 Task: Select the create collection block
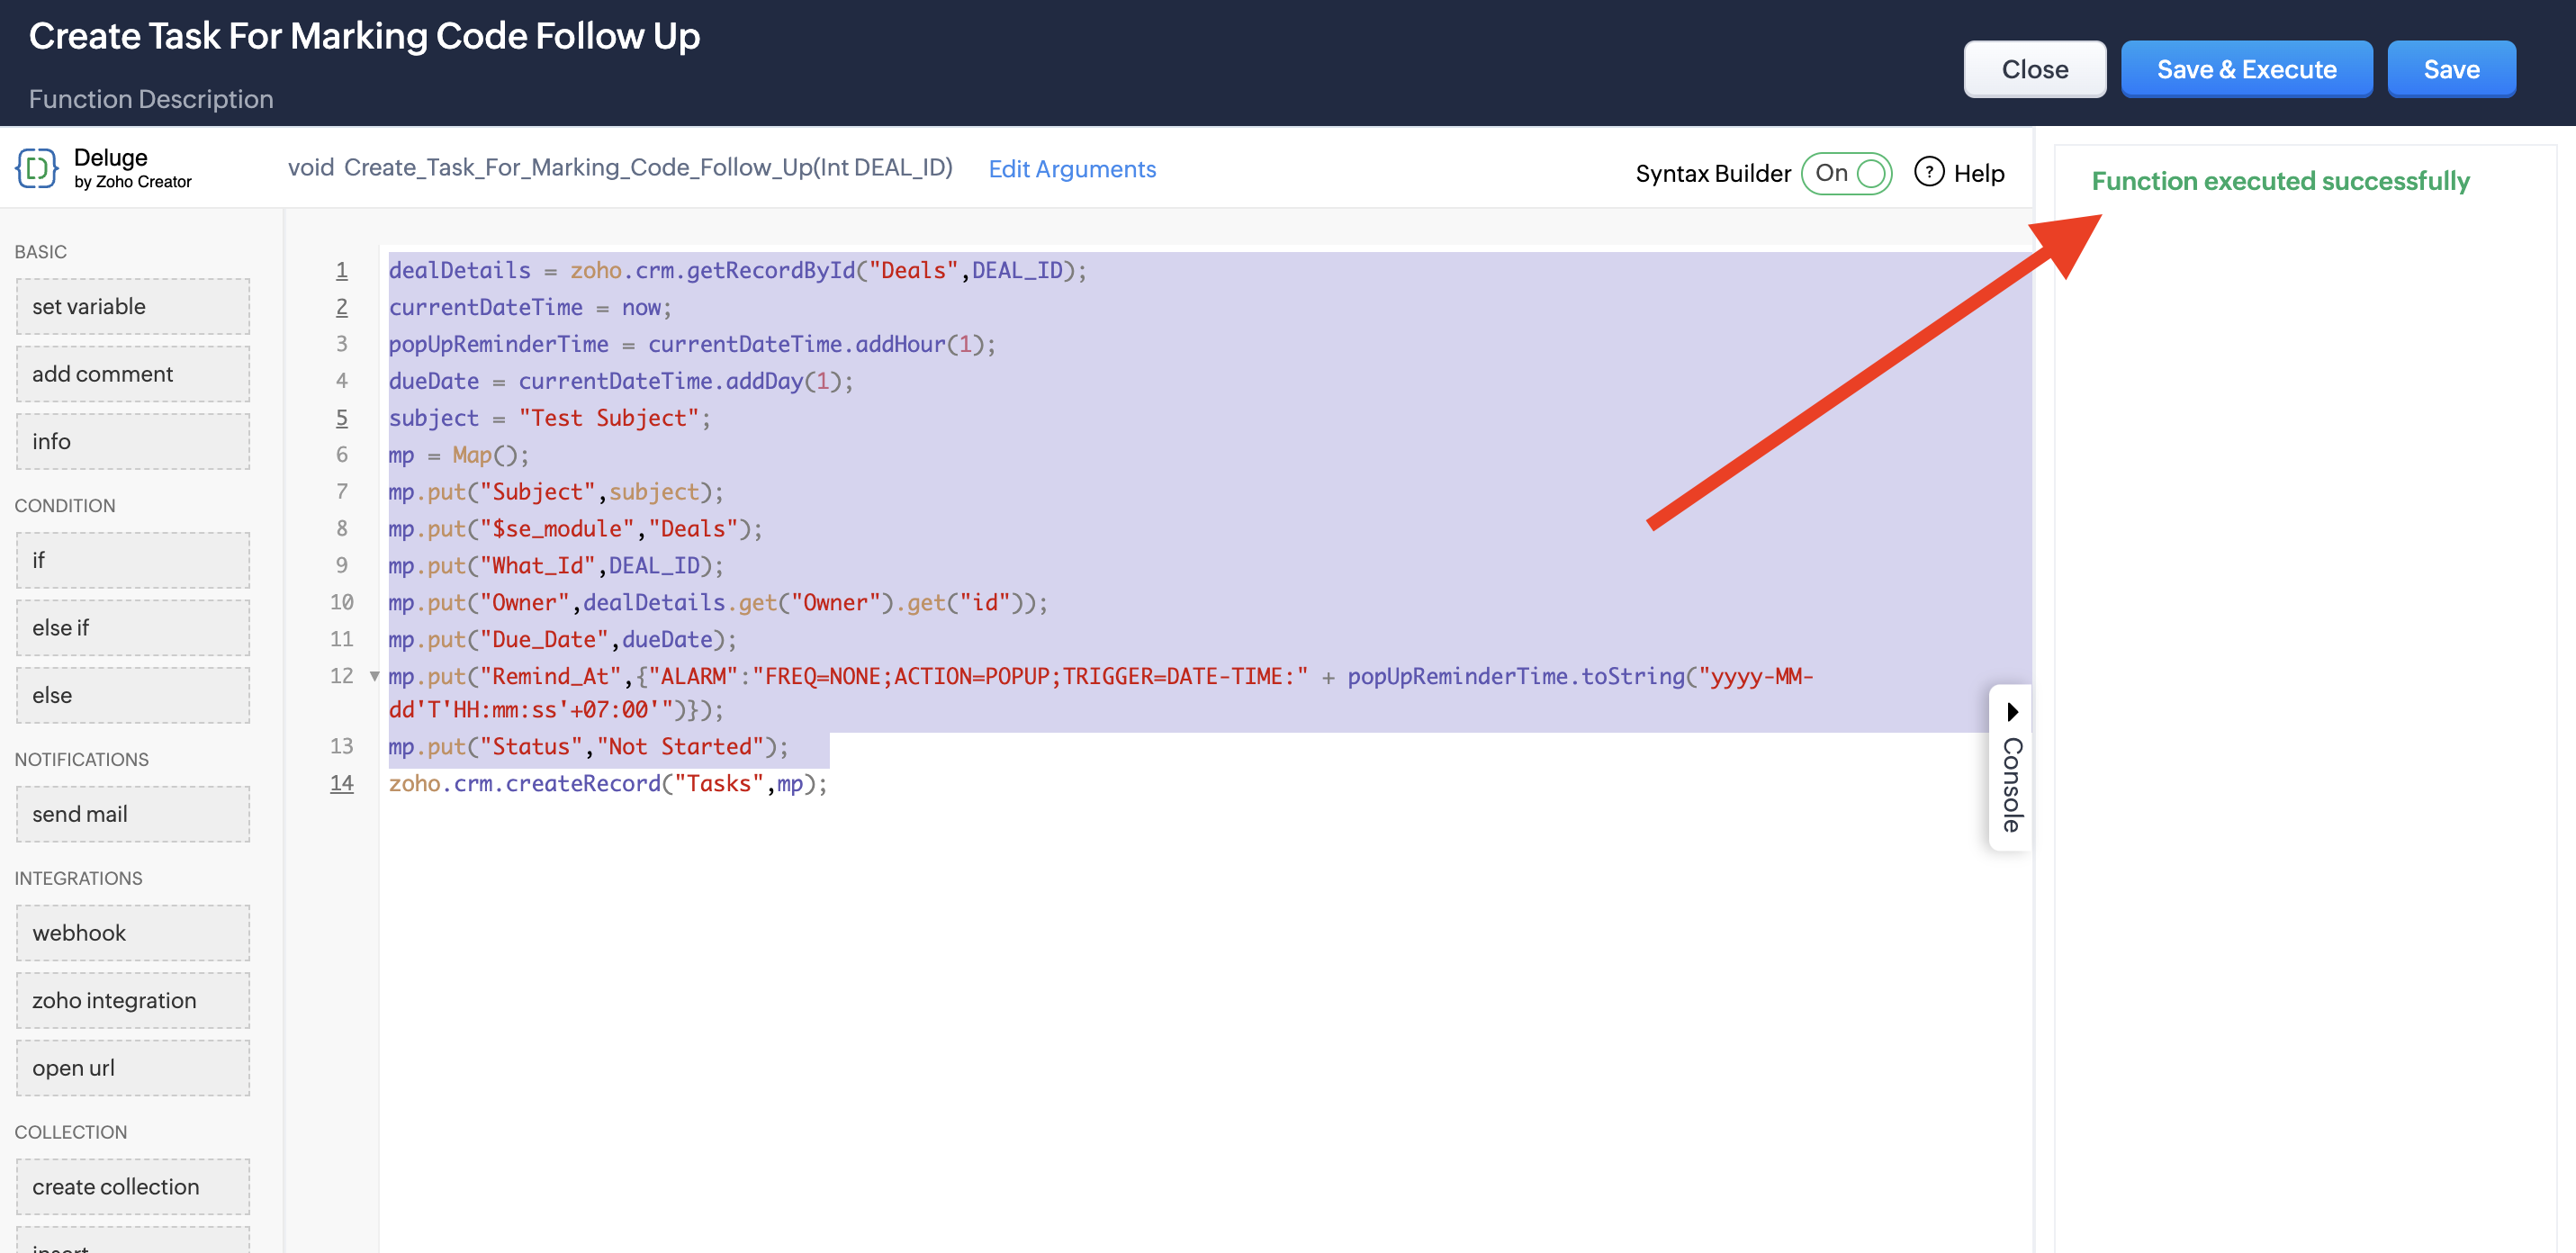tap(133, 1186)
